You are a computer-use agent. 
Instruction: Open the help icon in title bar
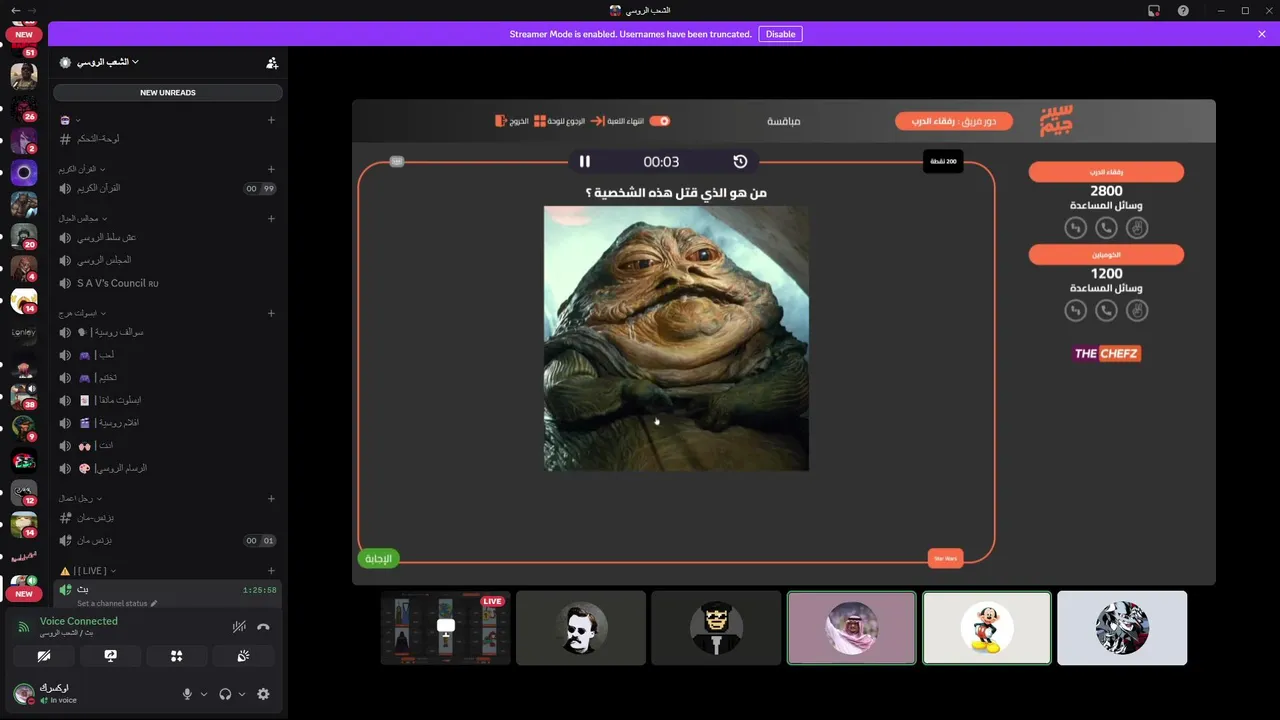click(x=1184, y=10)
